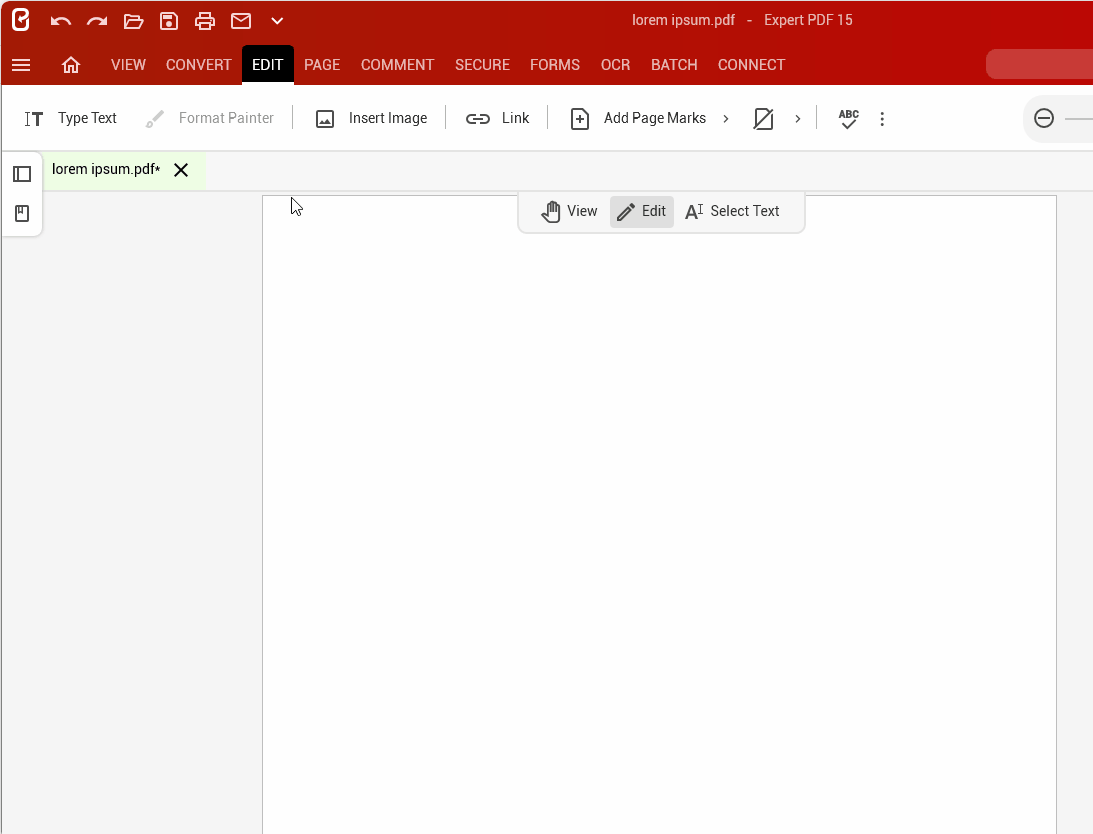Switch to Edit mode
Image resolution: width=1093 pixels, height=834 pixels.
pos(642,211)
